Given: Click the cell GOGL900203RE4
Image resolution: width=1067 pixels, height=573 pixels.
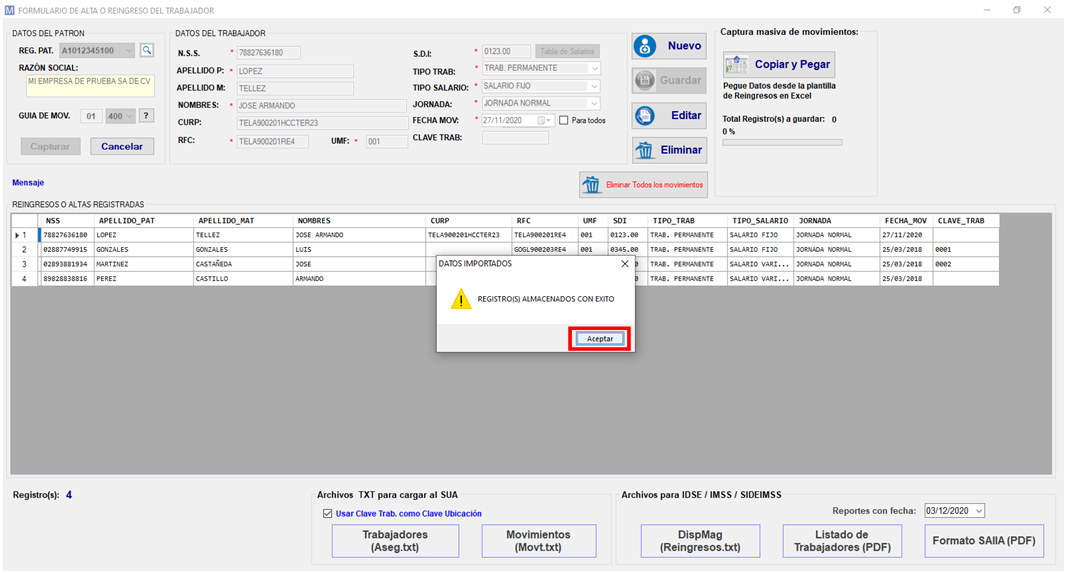Looking at the screenshot, I should point(545,250).
